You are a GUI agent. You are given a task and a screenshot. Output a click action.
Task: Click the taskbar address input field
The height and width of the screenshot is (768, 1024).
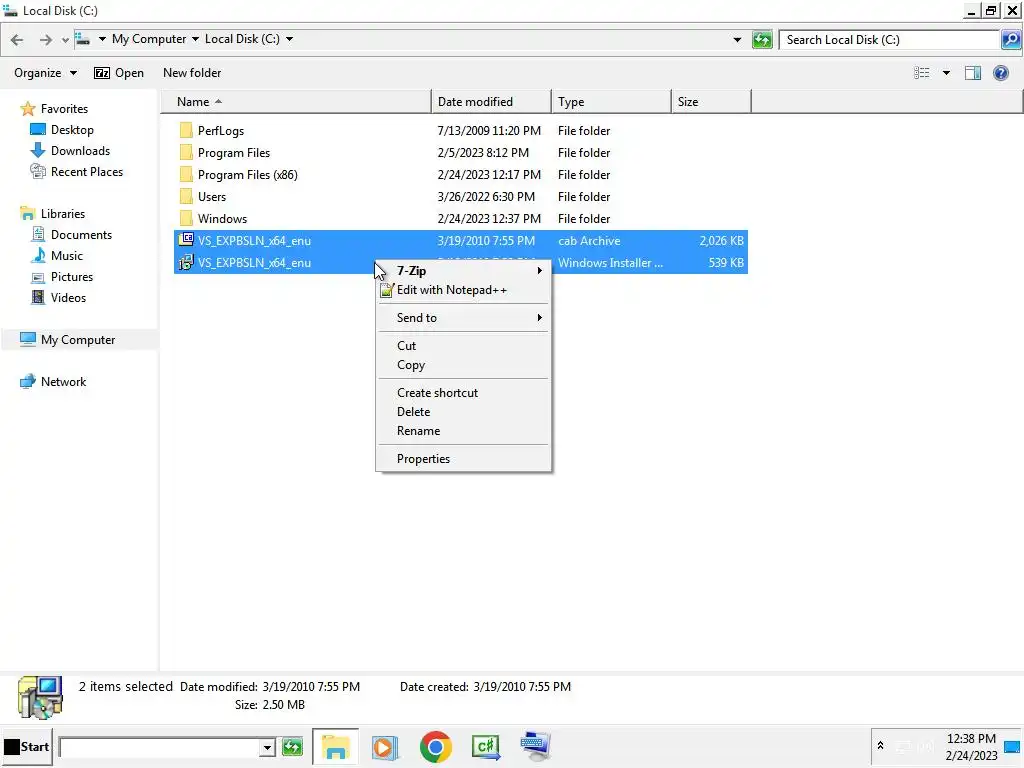[x=159, y=747]
